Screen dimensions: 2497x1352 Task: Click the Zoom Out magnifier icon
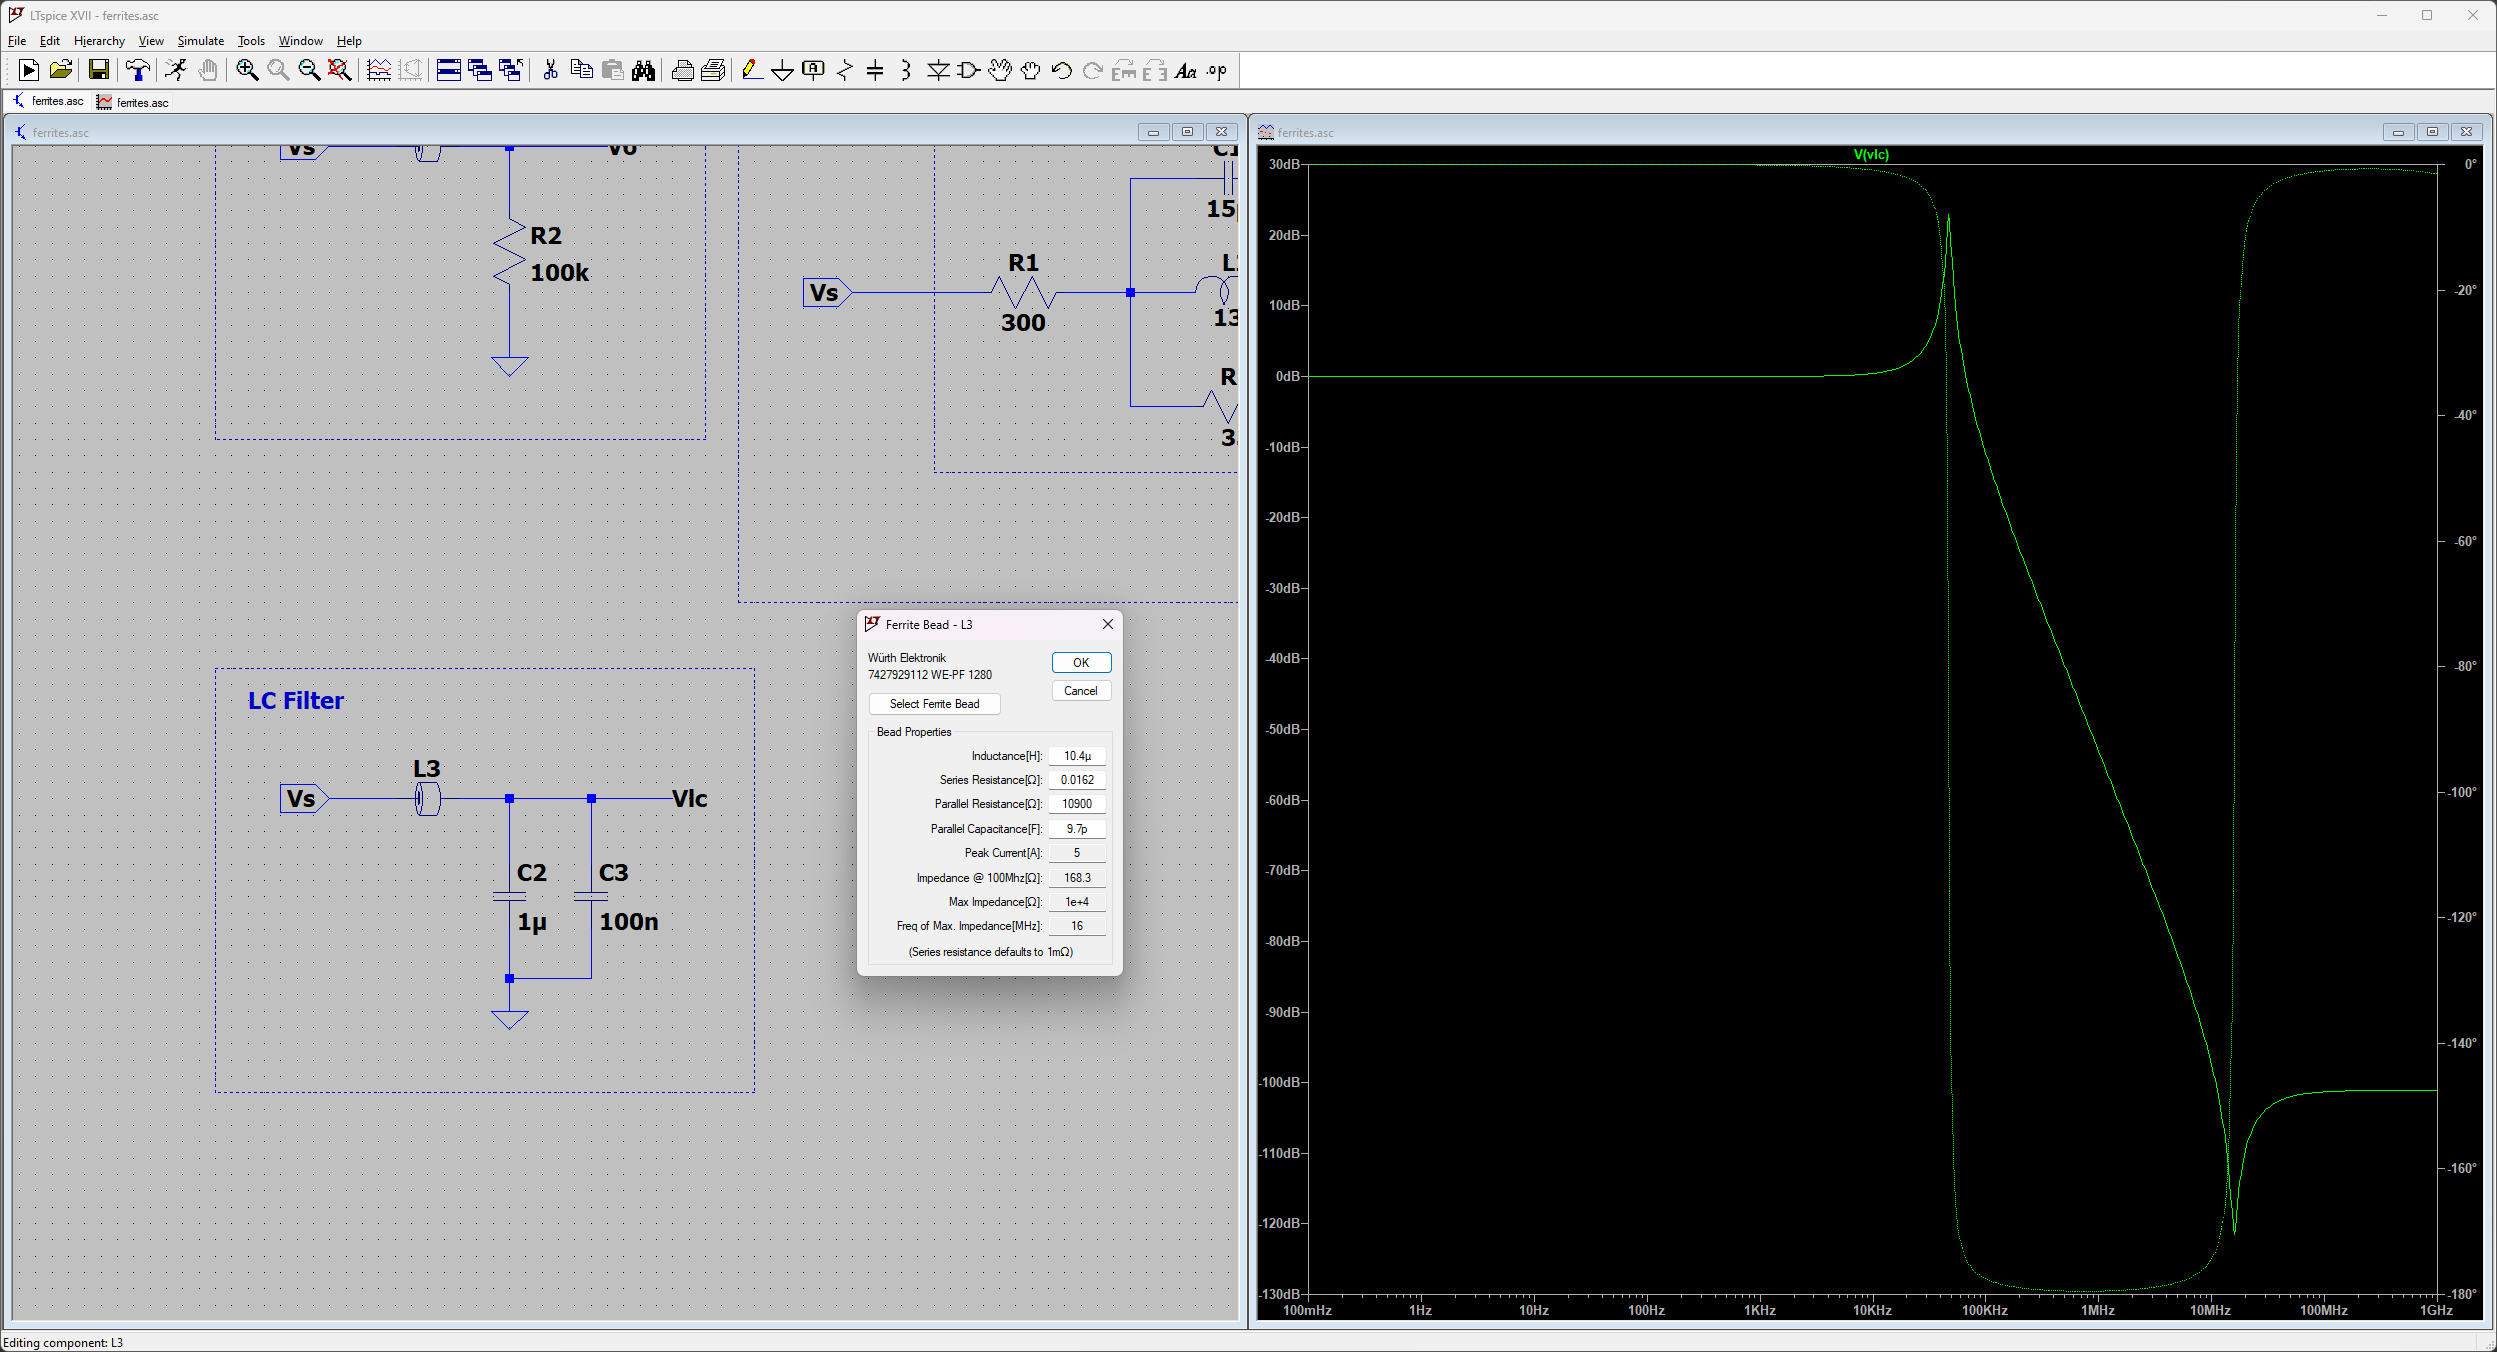click(309, 70)
